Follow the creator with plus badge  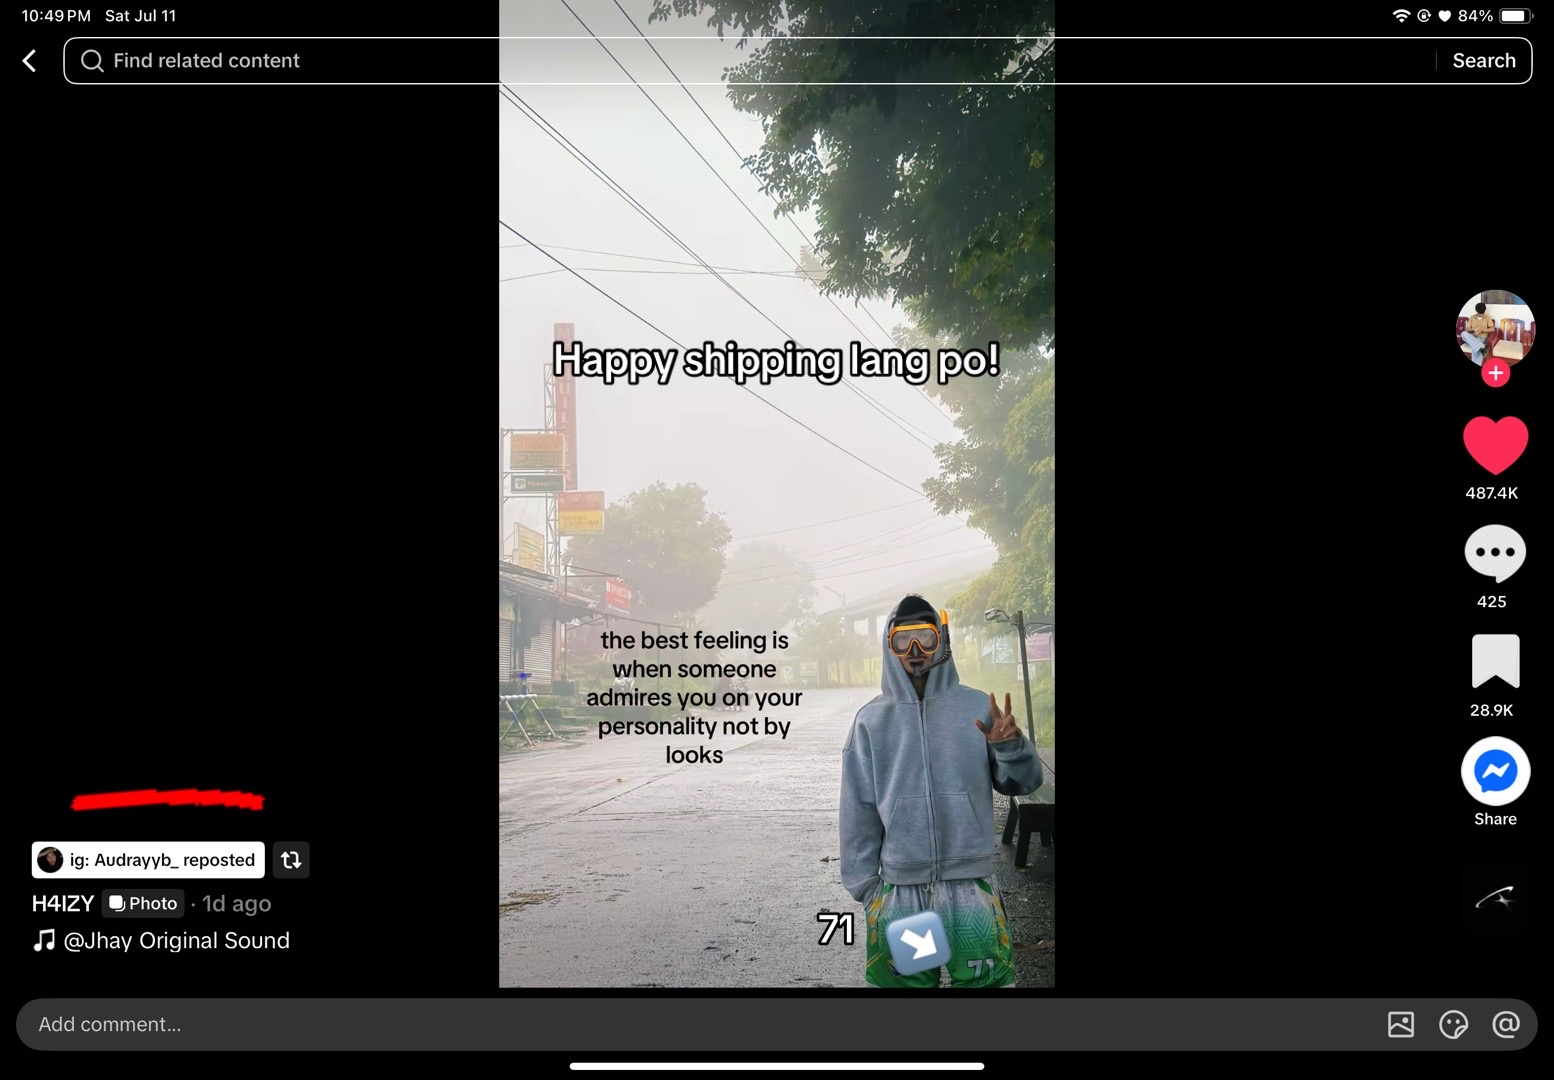coord(1495,373)
